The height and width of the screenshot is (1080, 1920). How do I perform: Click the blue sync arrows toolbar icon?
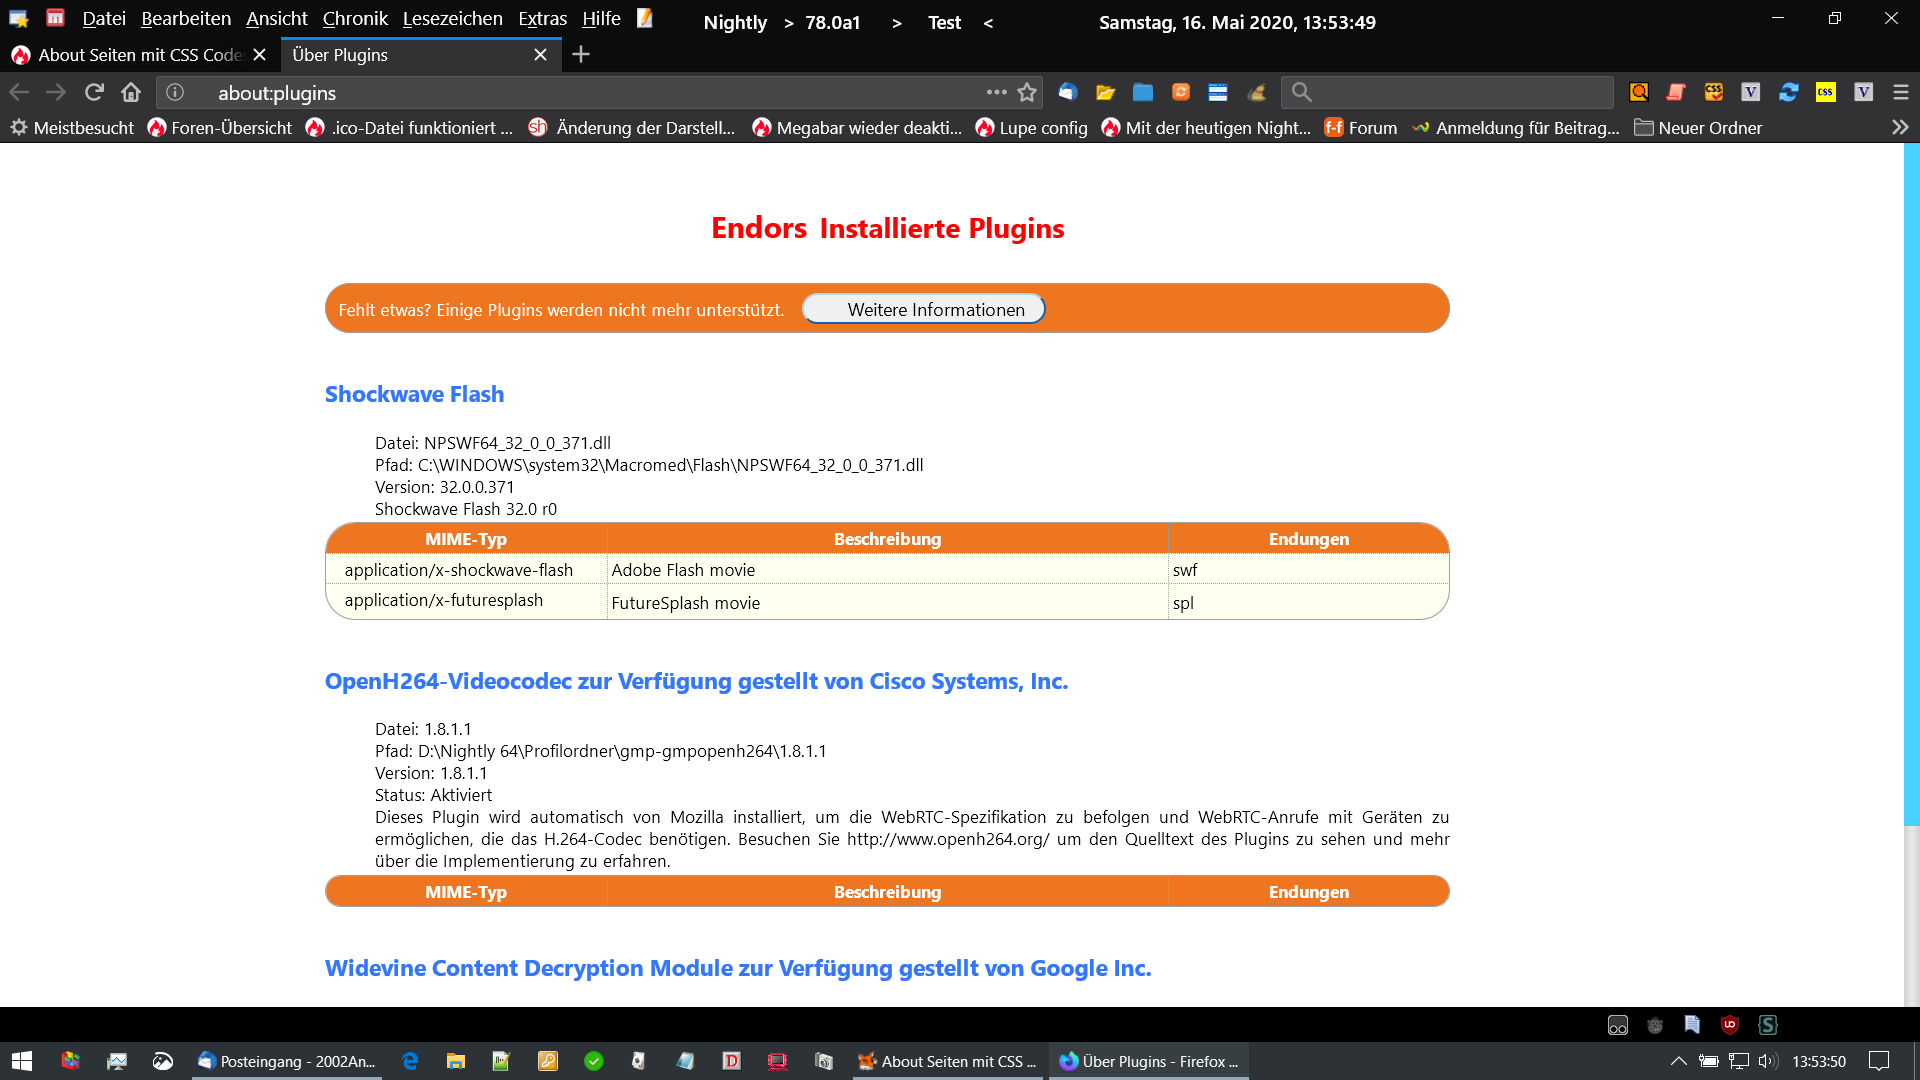(x=1789, y=93)
